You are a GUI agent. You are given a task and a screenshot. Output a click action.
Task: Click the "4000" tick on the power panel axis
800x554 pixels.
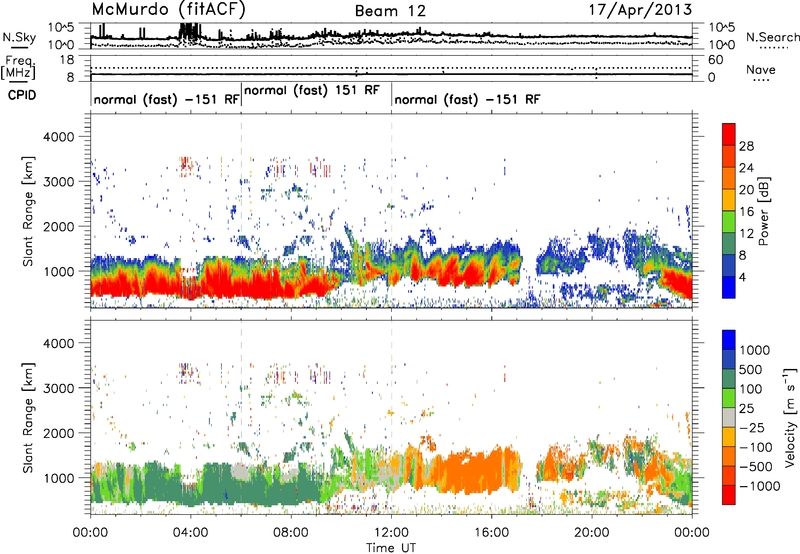pos(58,137)
